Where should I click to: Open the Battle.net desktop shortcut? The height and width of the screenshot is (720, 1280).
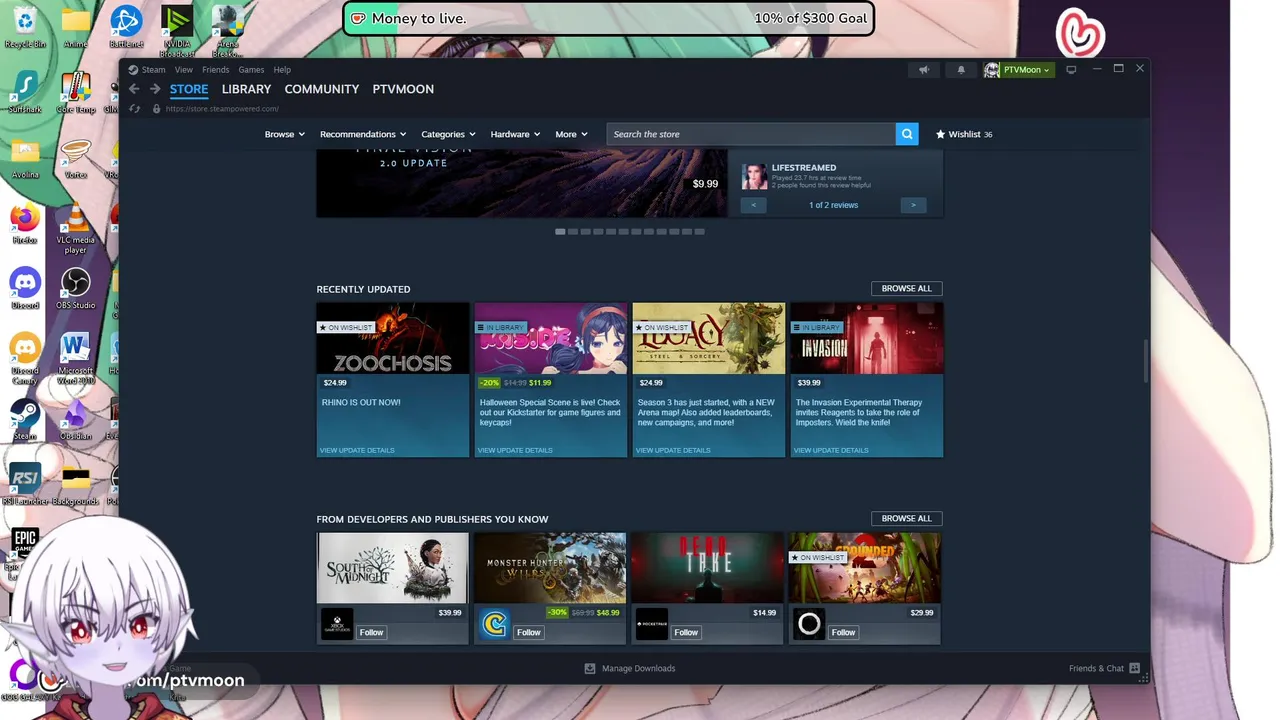click(125, 25)
